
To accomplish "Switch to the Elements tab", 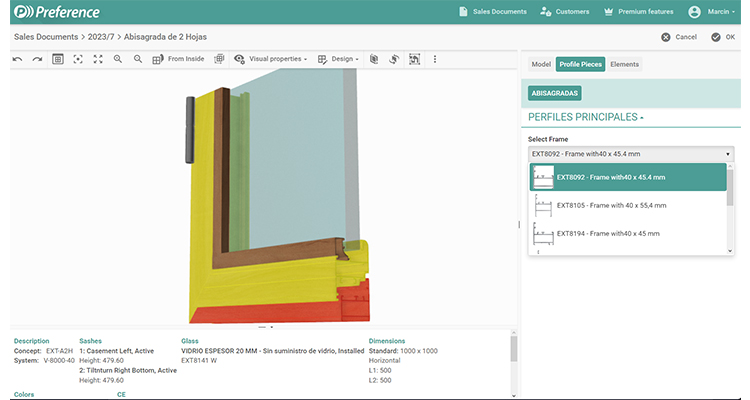I will point(624,64).
